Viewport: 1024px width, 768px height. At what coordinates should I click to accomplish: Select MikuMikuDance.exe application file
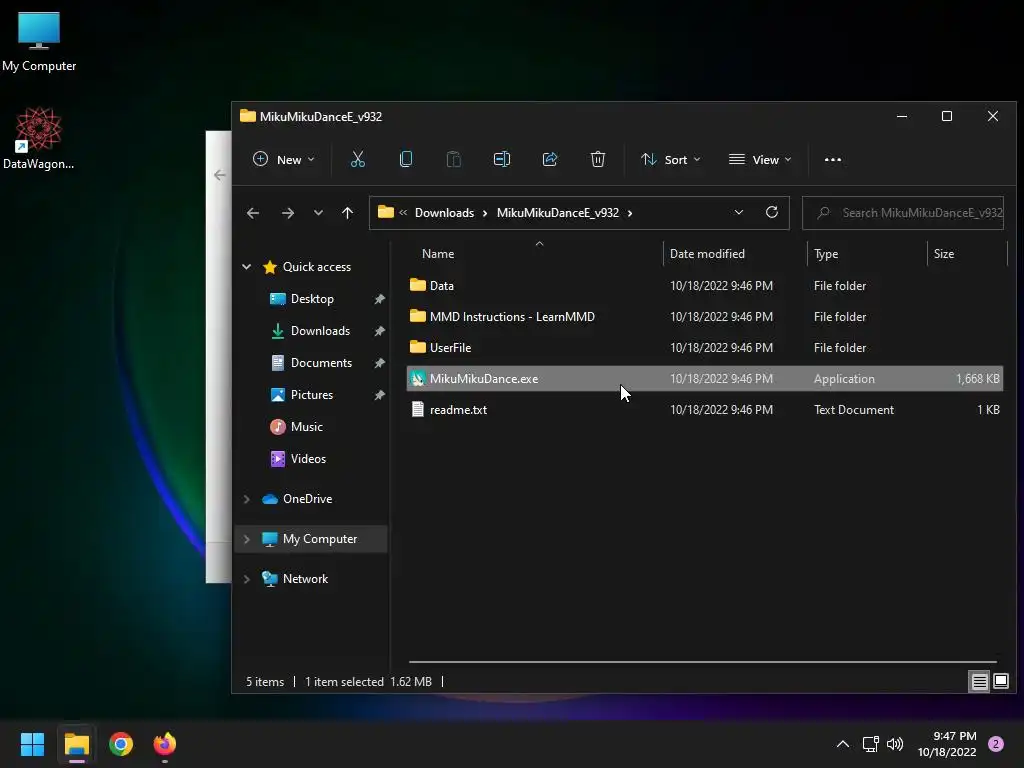coord(705,379)
